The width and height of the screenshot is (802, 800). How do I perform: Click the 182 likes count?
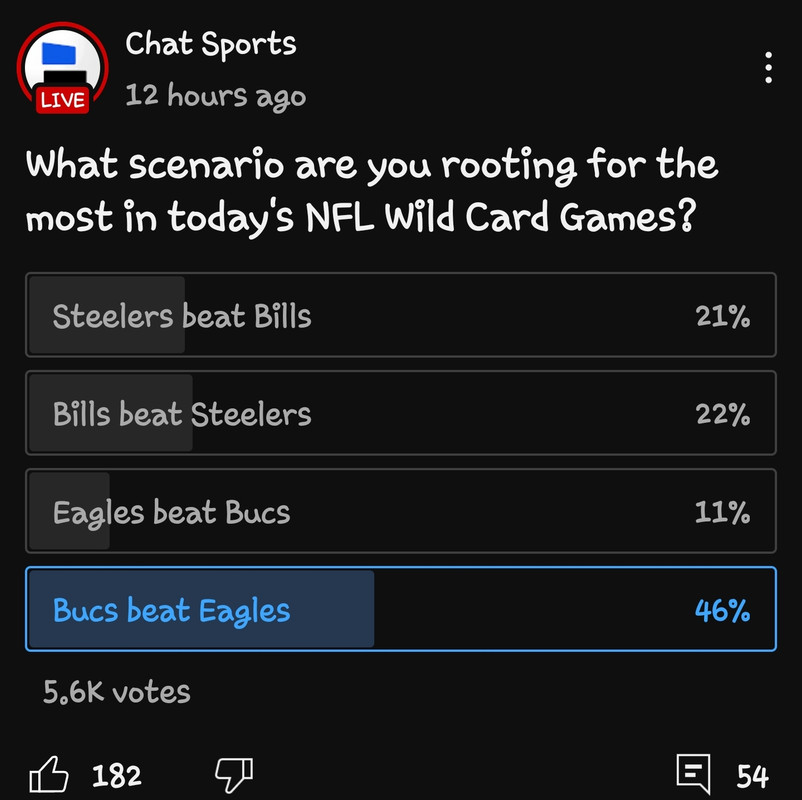tap(117, 775)
